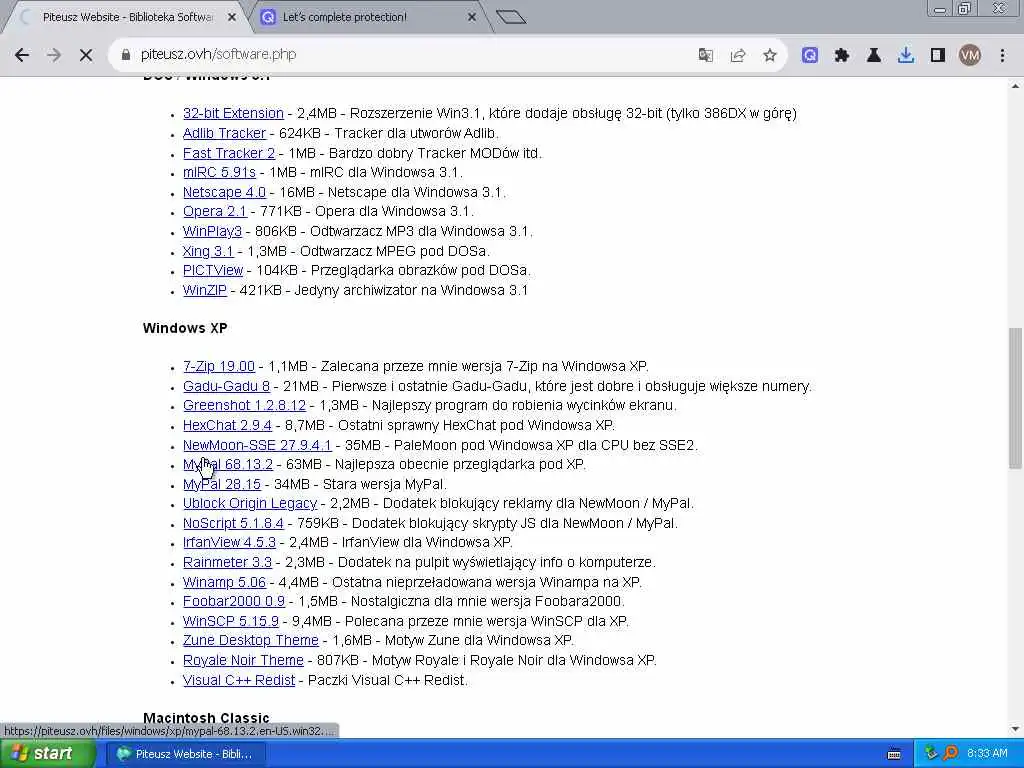Open Chrome's three-dot menu
Viewport: 1024px width, 768px height.
click(1002, 55)
